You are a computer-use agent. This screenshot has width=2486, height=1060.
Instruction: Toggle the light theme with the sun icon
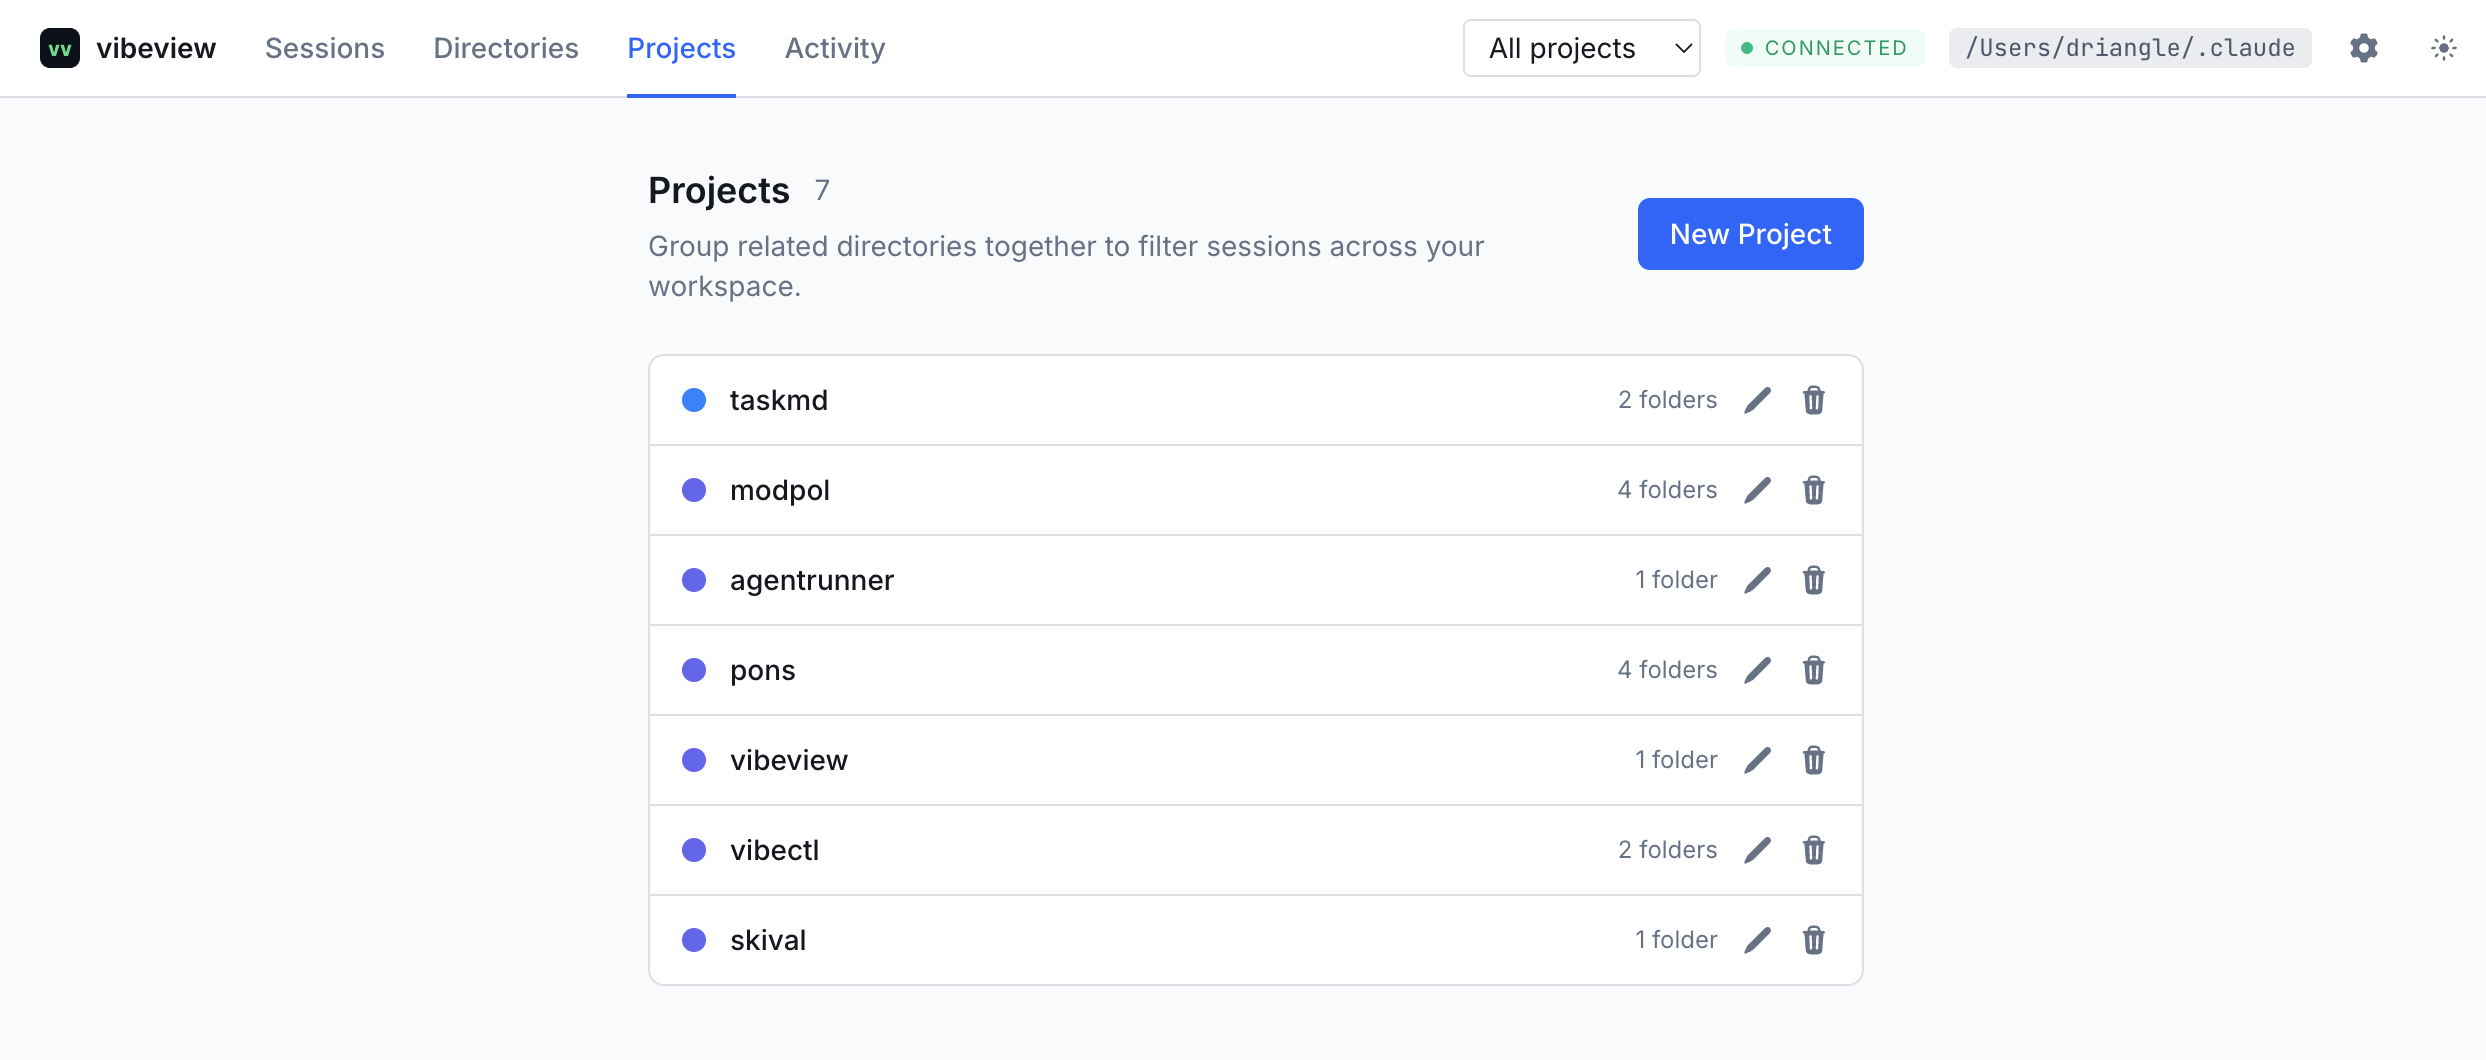[2444, 47]
